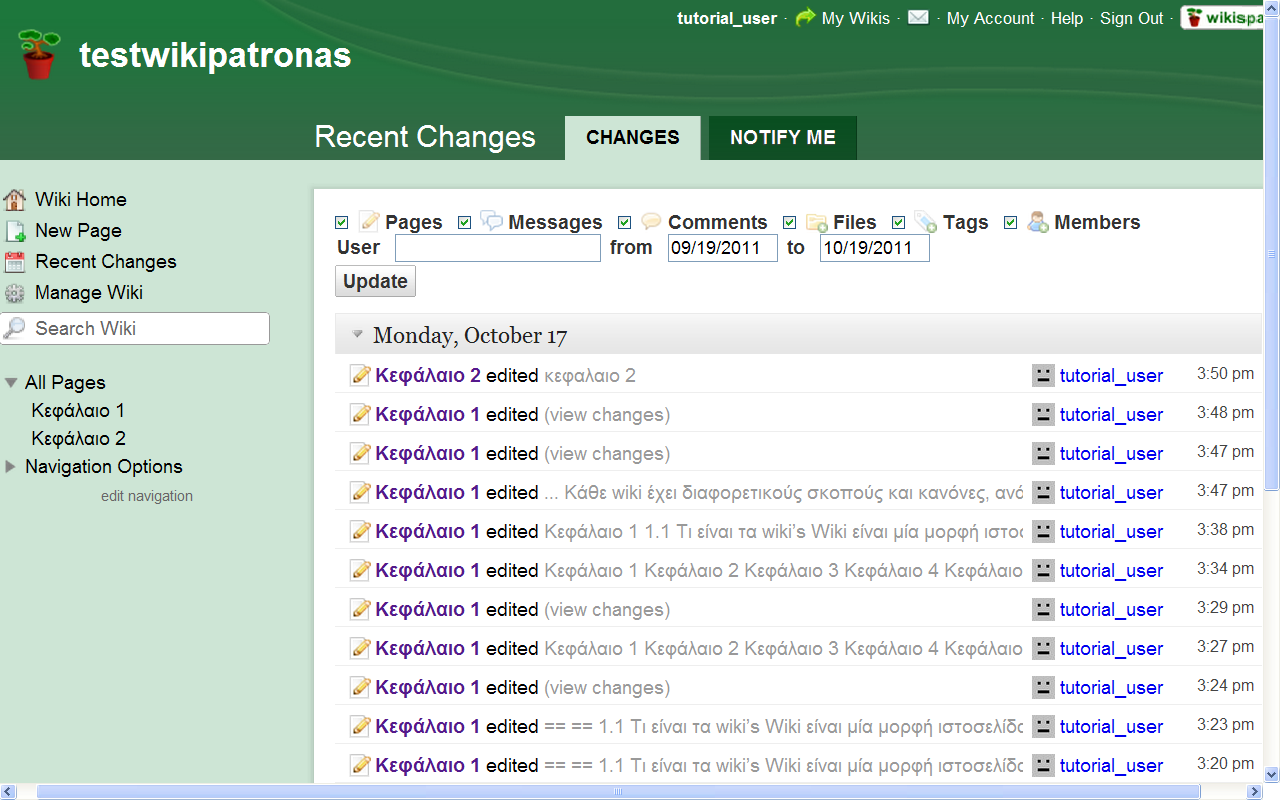Click the Members person icon
Screen dimensions: 1280x800
pyautogui.click(x=1038, y=221)
